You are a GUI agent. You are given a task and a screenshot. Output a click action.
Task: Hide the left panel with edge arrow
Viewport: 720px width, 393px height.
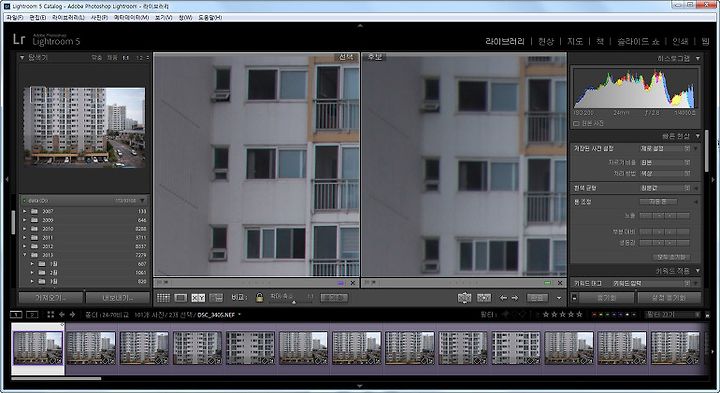point(6,179)
